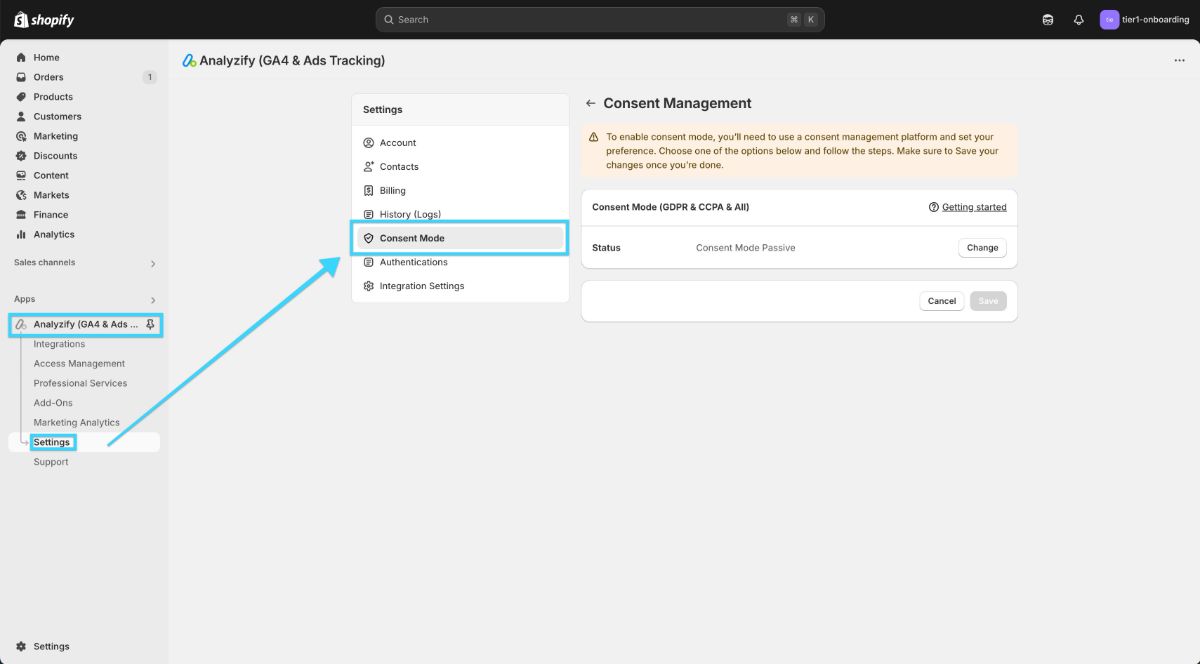The width and height of the screenshot is (1200, 664).
Task: Open the History (Logs) menu item
Action: [x=460, y=214]
